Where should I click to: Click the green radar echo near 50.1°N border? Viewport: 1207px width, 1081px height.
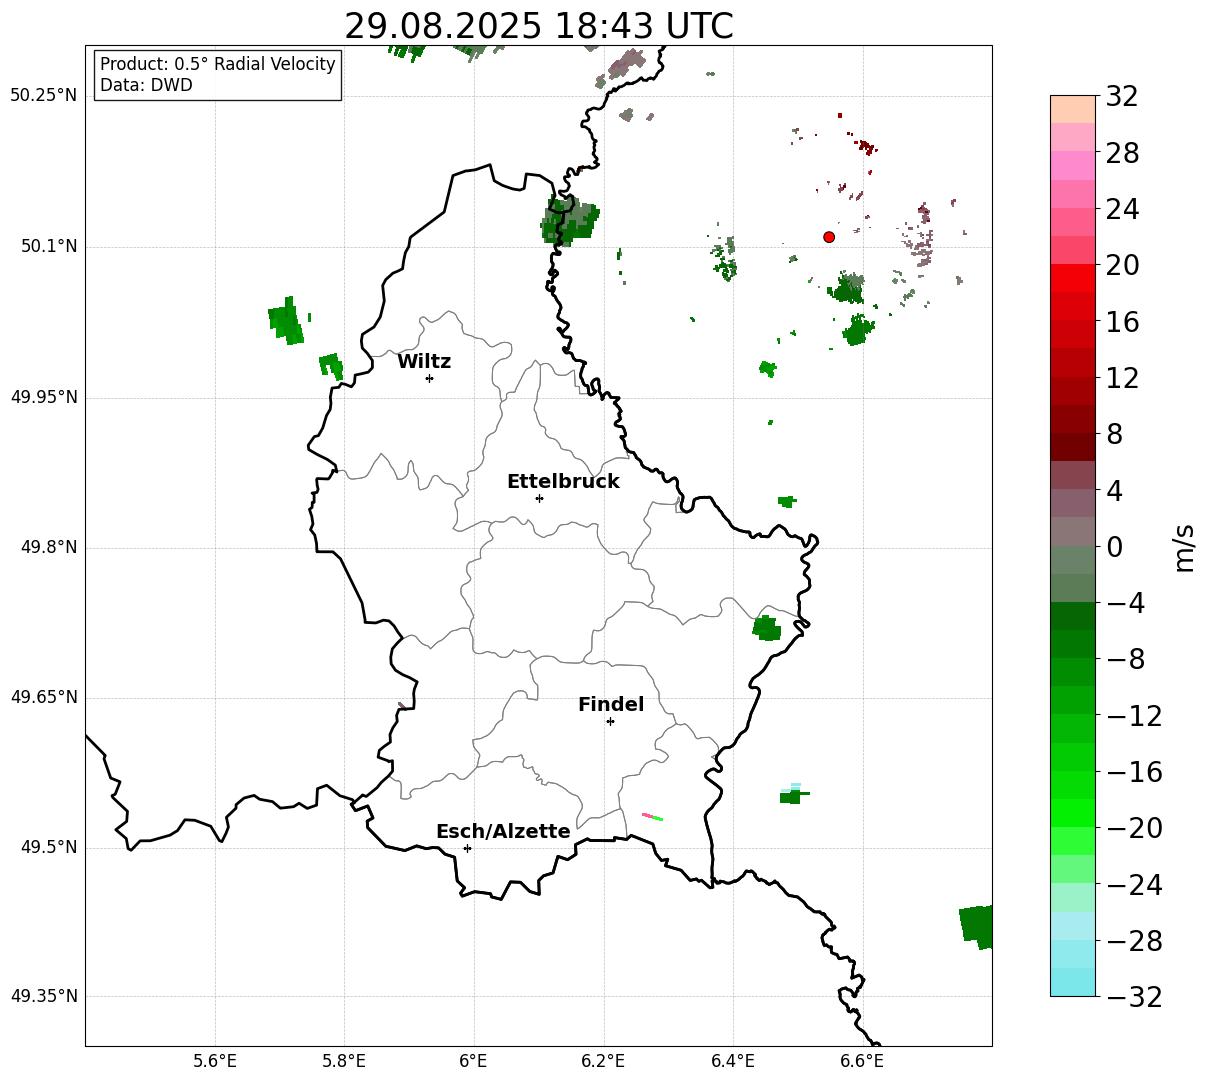pos(569,220)
